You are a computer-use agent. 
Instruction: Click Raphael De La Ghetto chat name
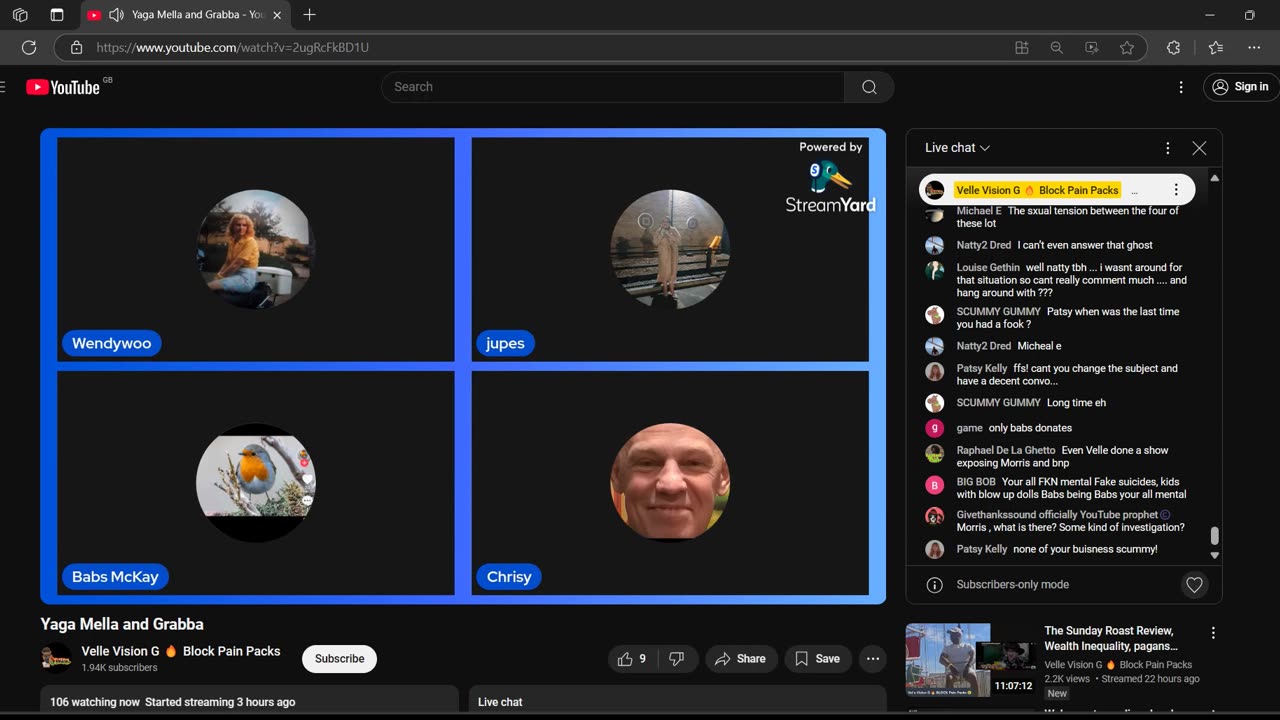pyautogui.click(x=1006, y=451)
